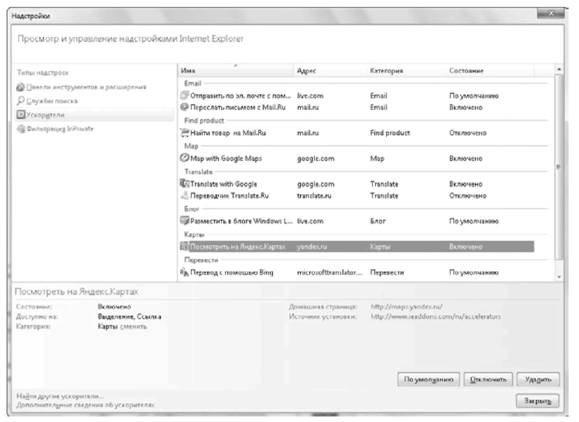The height and width of the screenshot is (422, 579).
Task: Click the Map with Google Maps icon
Action: pyautogui.click(x=184, y=158)
